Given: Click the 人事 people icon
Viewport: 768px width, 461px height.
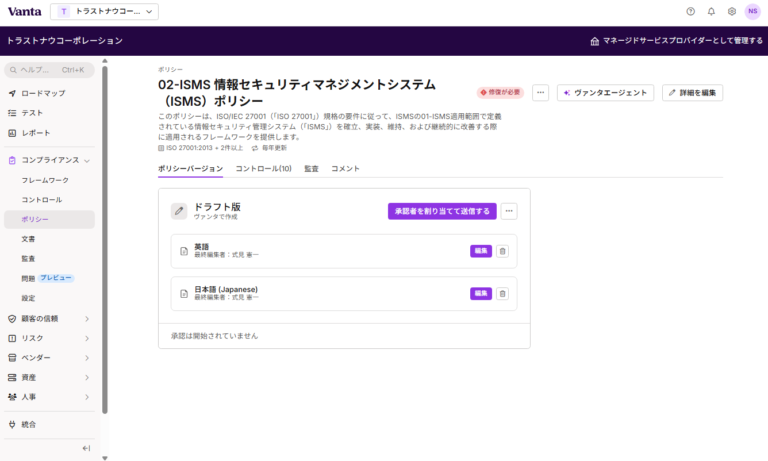Looking at the screenshot, I should 12,397.
